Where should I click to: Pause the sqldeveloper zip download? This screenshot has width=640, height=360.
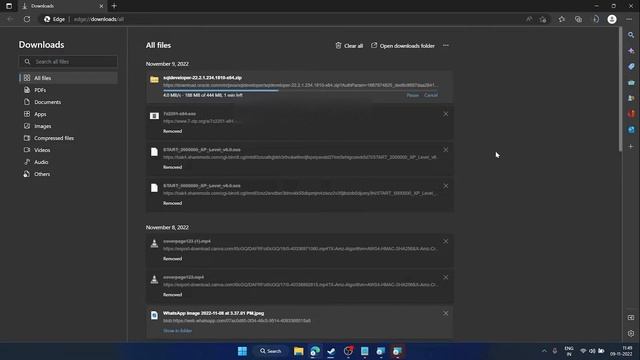412,95
